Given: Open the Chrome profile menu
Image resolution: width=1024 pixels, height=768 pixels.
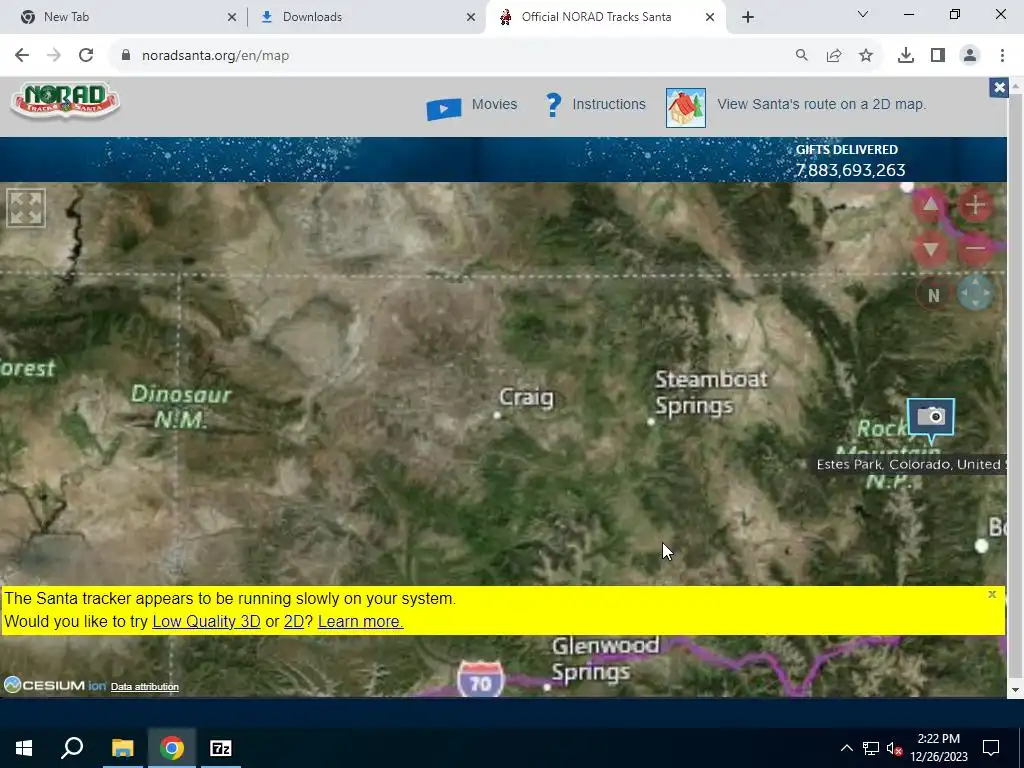Looking at the screenshot, I should pos(970,56).
